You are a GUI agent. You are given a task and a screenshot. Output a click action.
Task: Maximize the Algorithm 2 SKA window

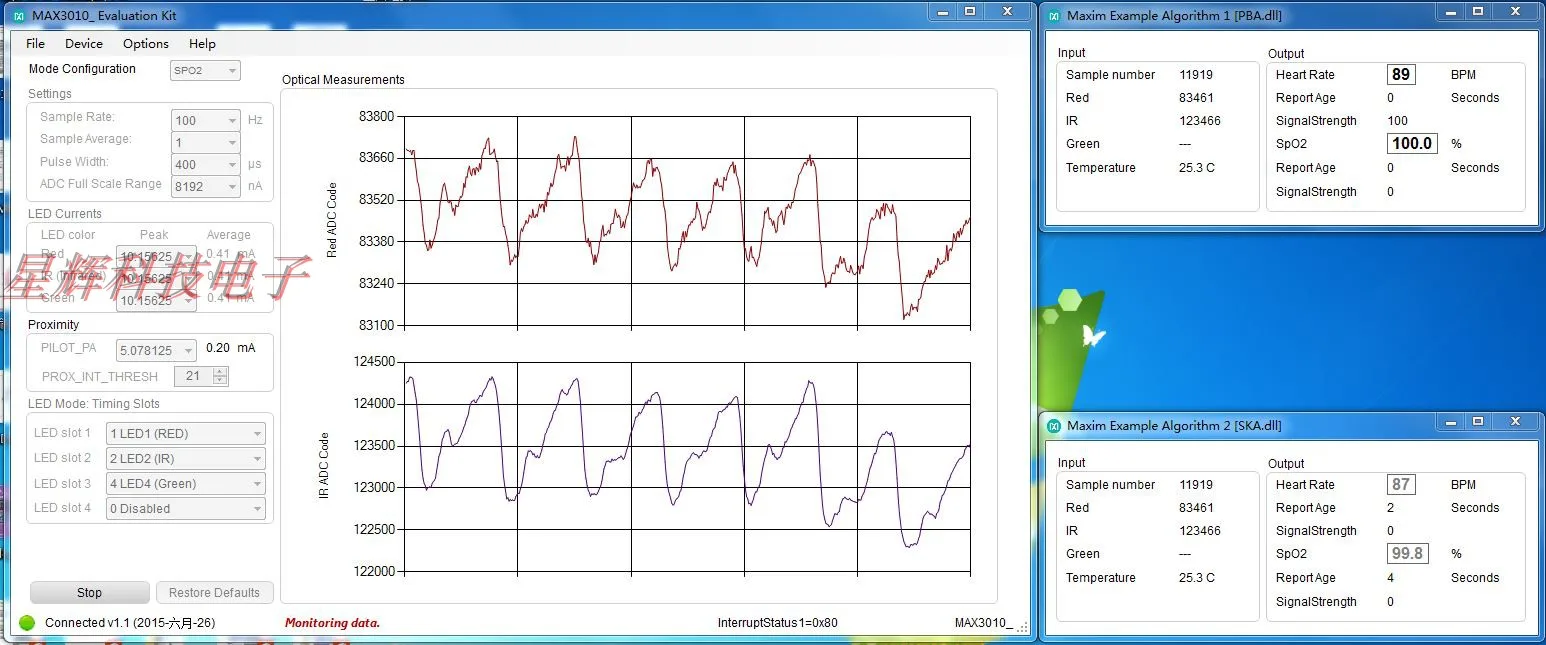[1477, 421]
